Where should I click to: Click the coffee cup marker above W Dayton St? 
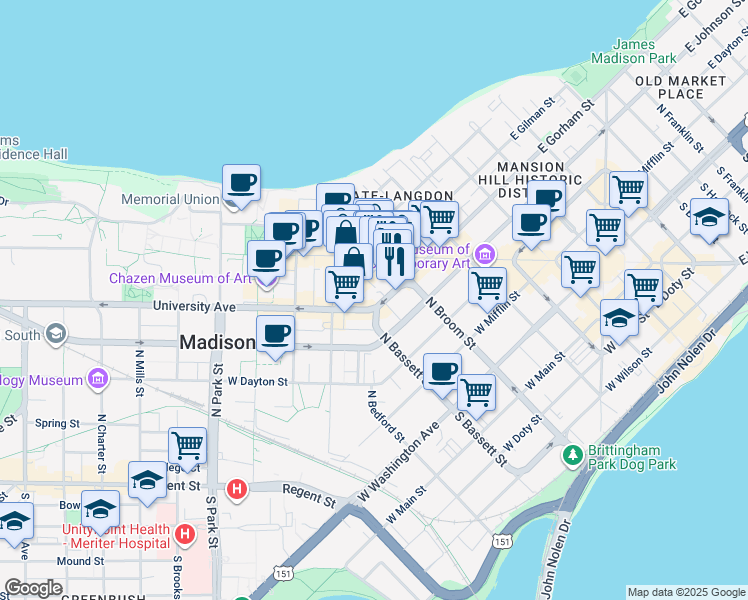point(275,335)
